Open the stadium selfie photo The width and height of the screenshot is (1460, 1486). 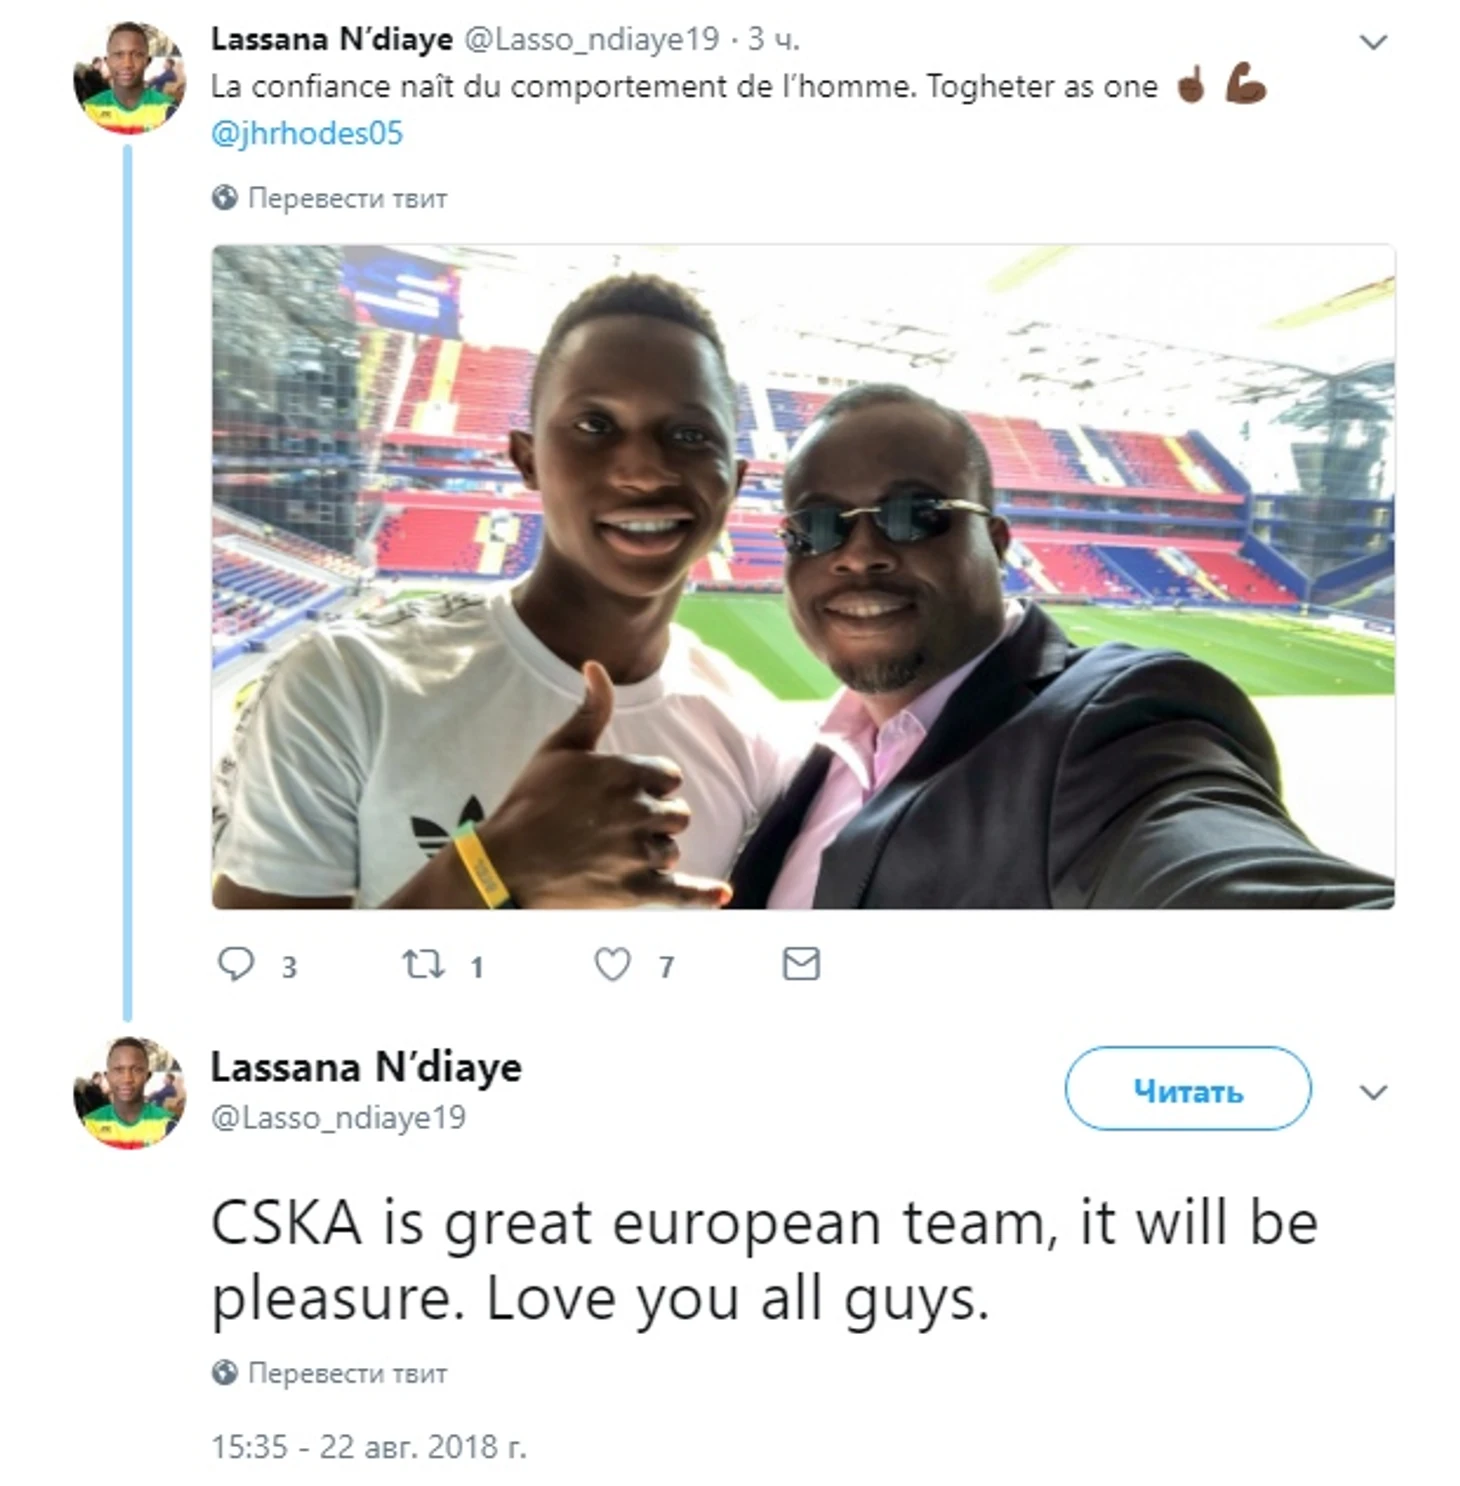point(803,577)
